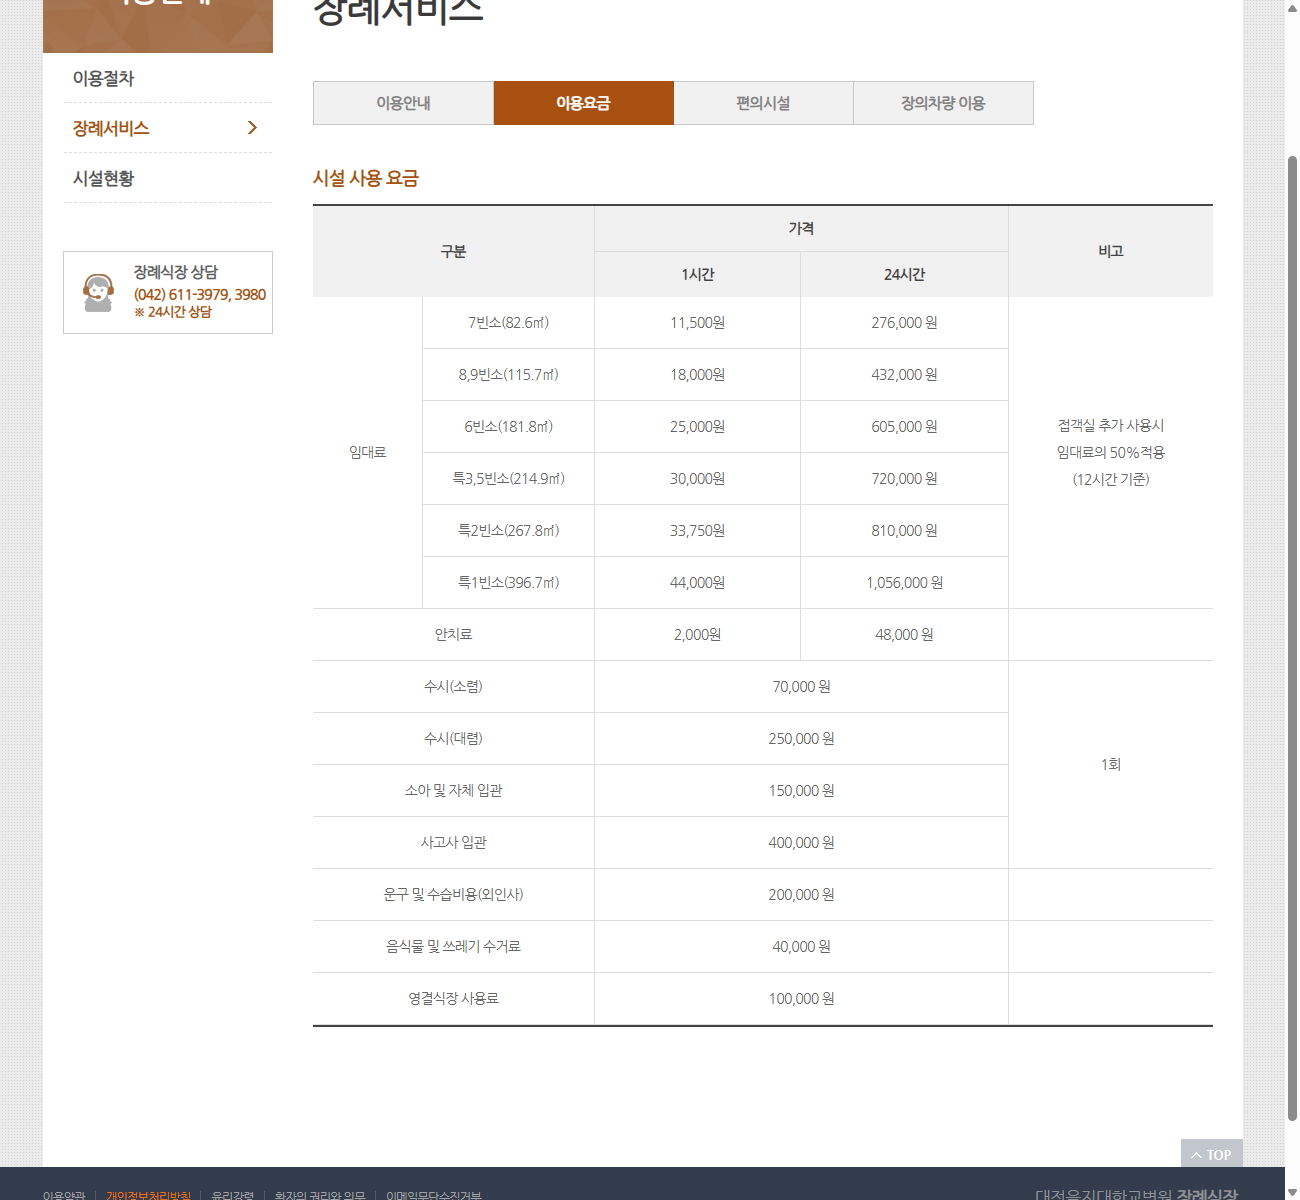Click the 수시(소렴) row label
The width and height of the screenshot is (1300, 1200).
tap(453, 686)
